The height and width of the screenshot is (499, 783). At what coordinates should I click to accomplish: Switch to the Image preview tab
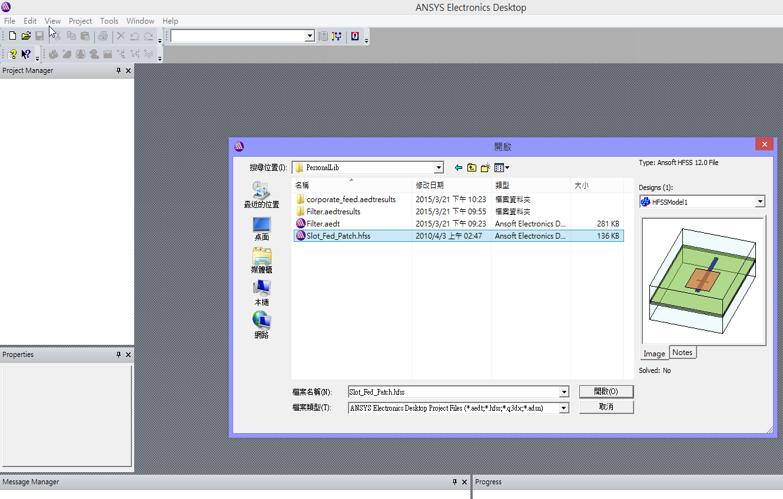tap(654, 353)
